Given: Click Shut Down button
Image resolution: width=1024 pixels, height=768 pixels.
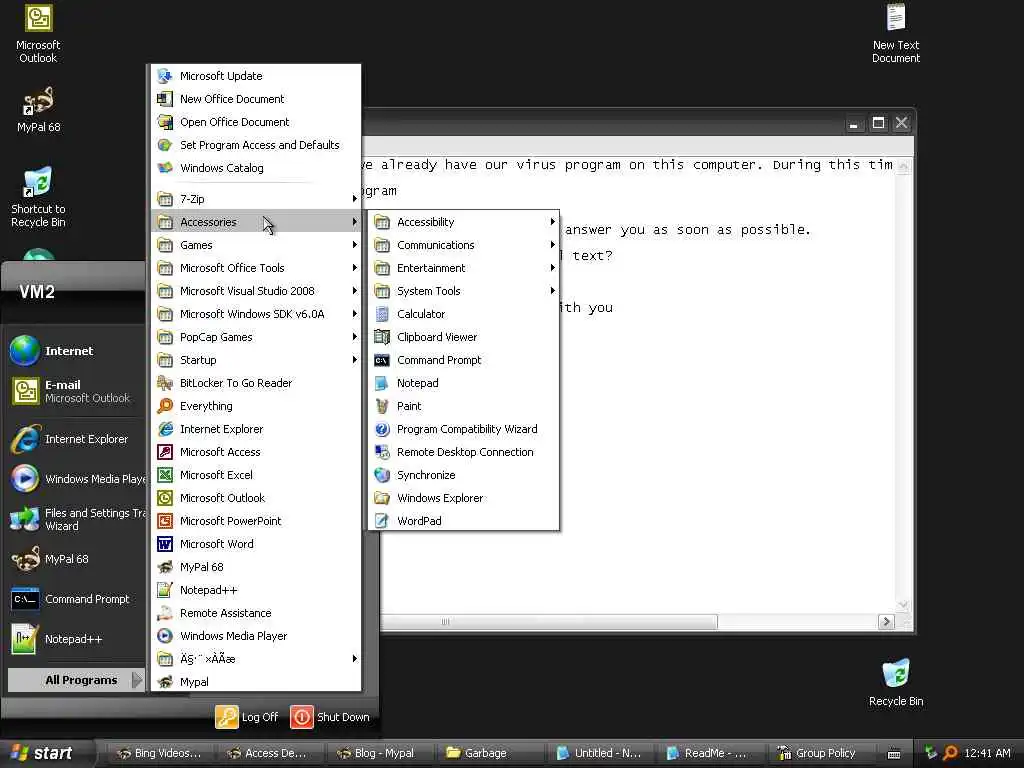Looking at the screenshot, I should [x=330, y=717].
